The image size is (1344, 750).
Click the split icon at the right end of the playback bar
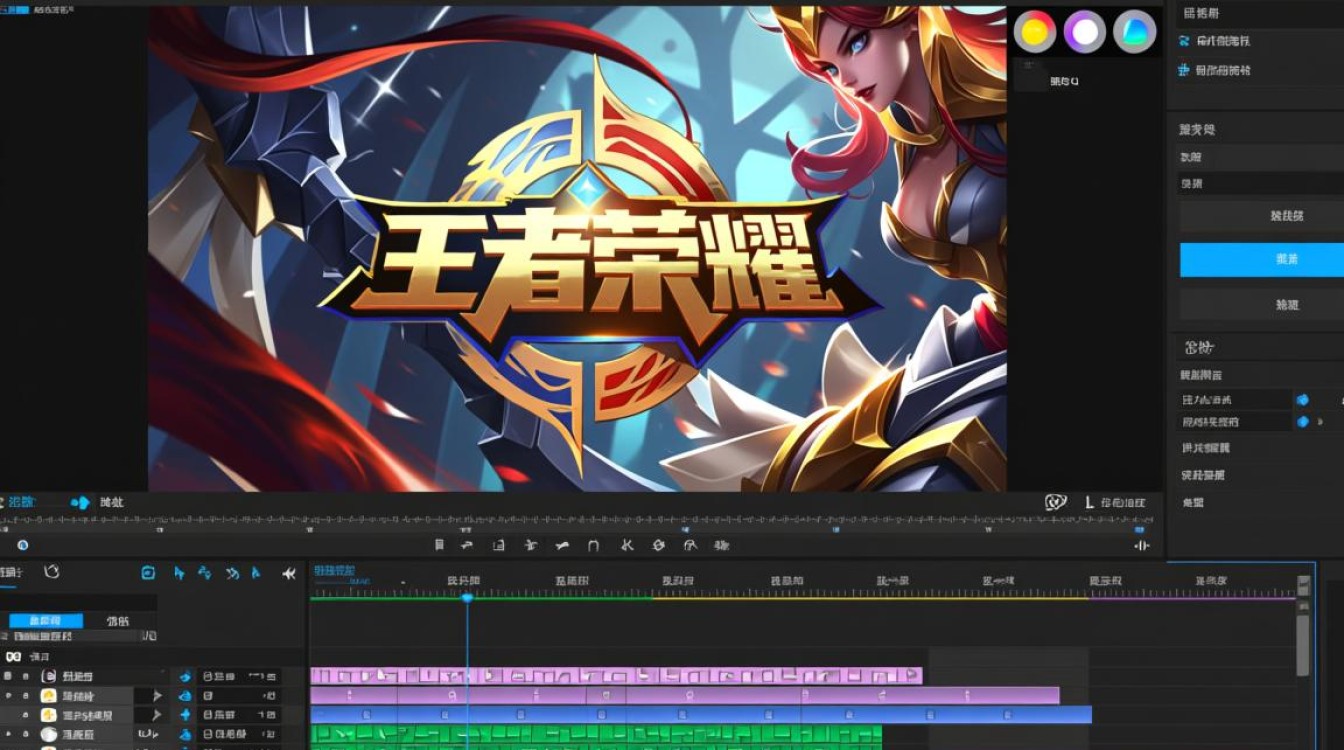(x=1141, y=546)
